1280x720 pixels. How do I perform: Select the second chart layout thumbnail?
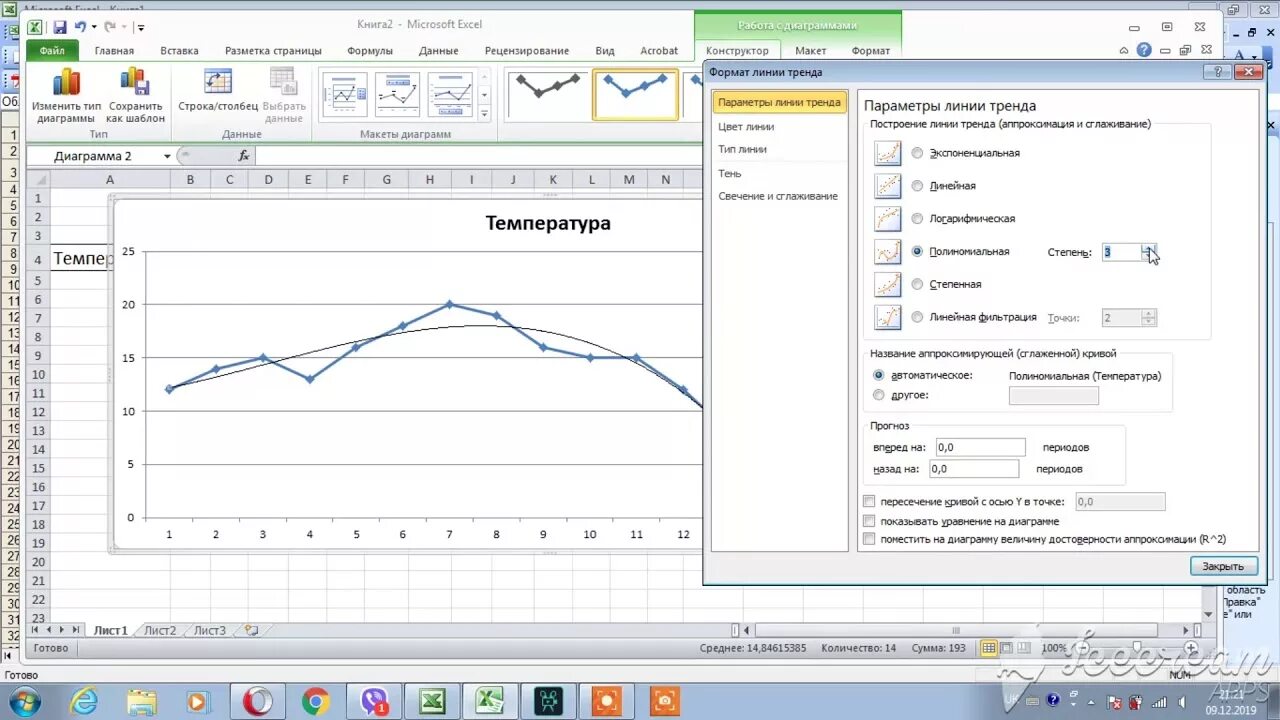click(x=397, y=95)
